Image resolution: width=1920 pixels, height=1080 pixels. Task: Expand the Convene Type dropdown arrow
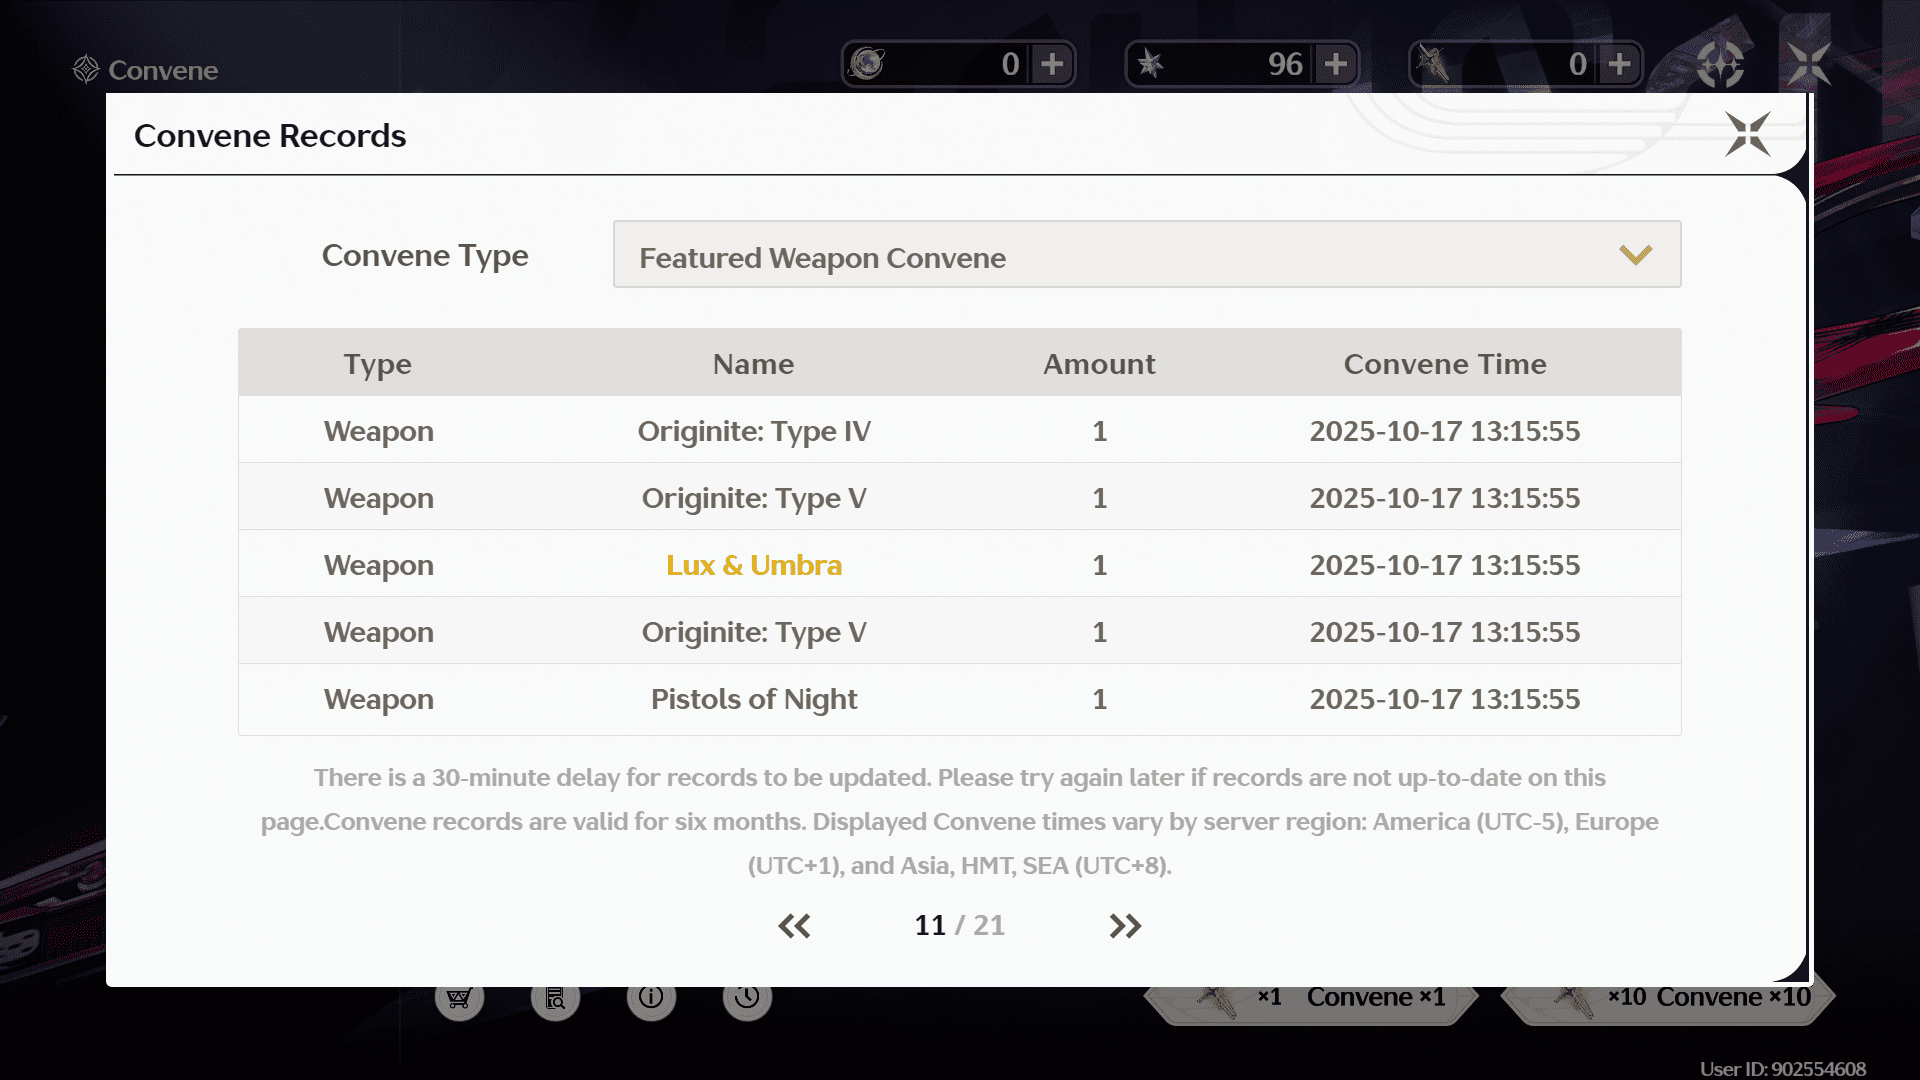coord(1635,255)
